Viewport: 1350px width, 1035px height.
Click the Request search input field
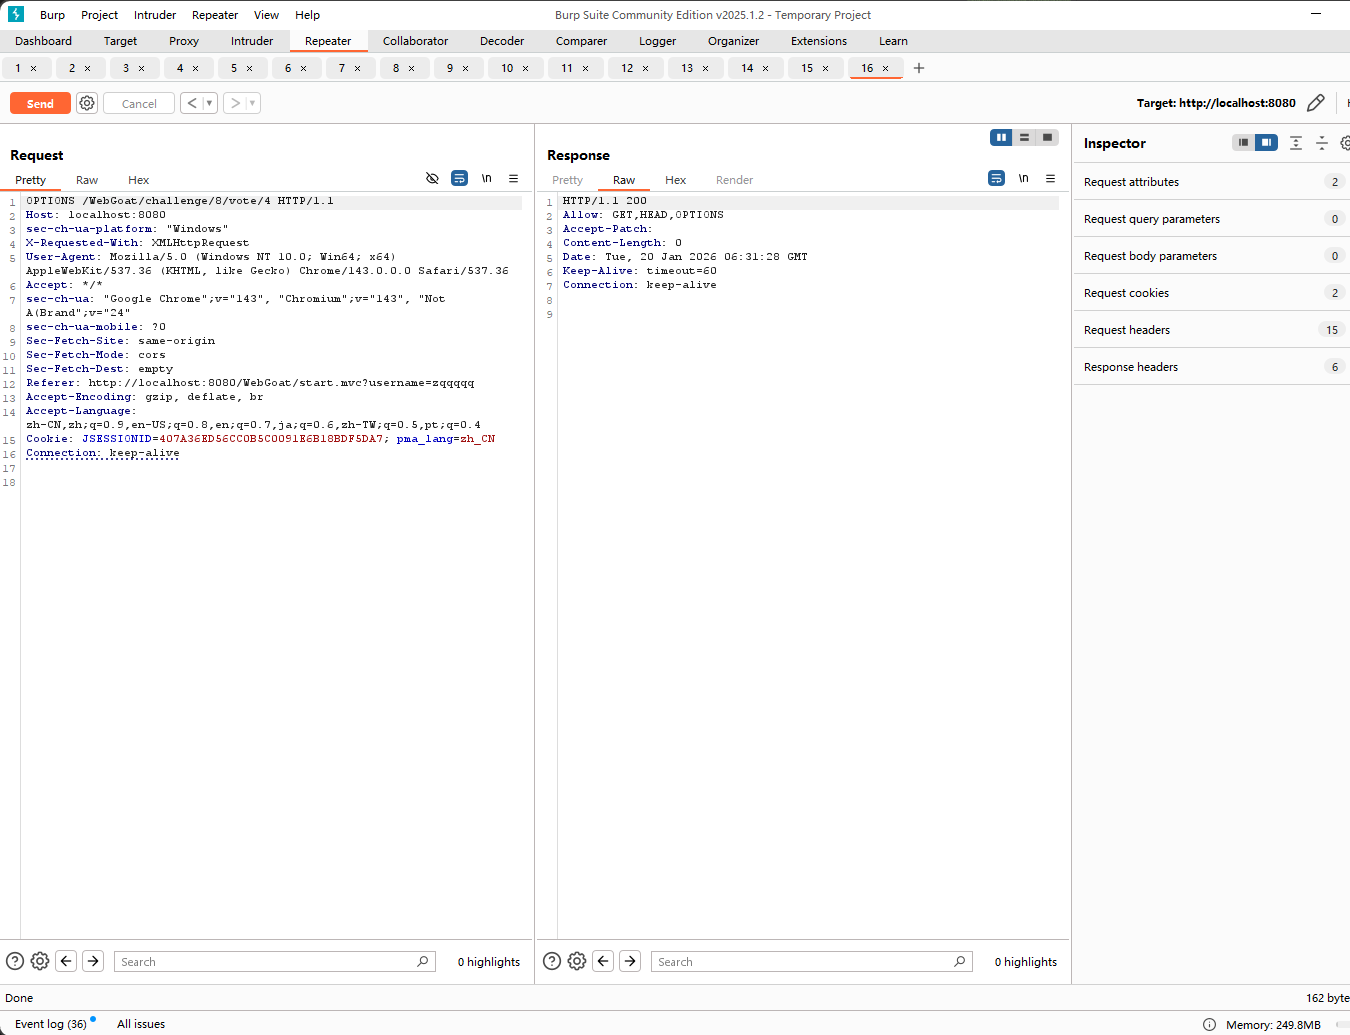(x=265, y=961)
